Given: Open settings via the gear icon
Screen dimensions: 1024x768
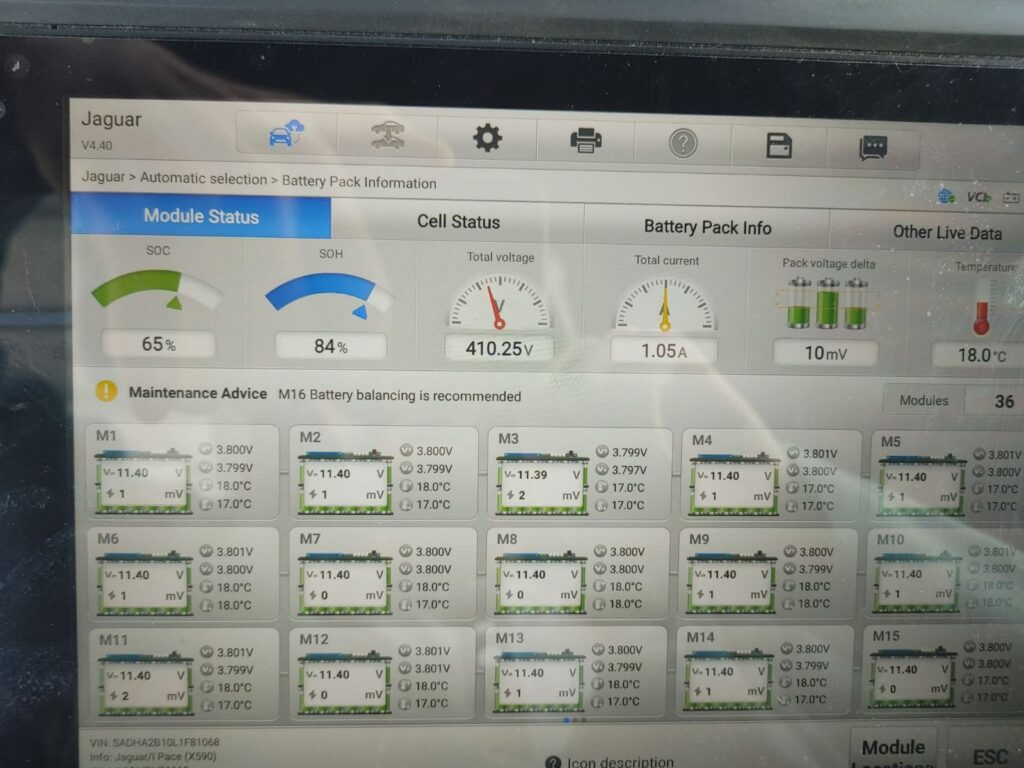Looking at the screenshot, I should point(487,138).
